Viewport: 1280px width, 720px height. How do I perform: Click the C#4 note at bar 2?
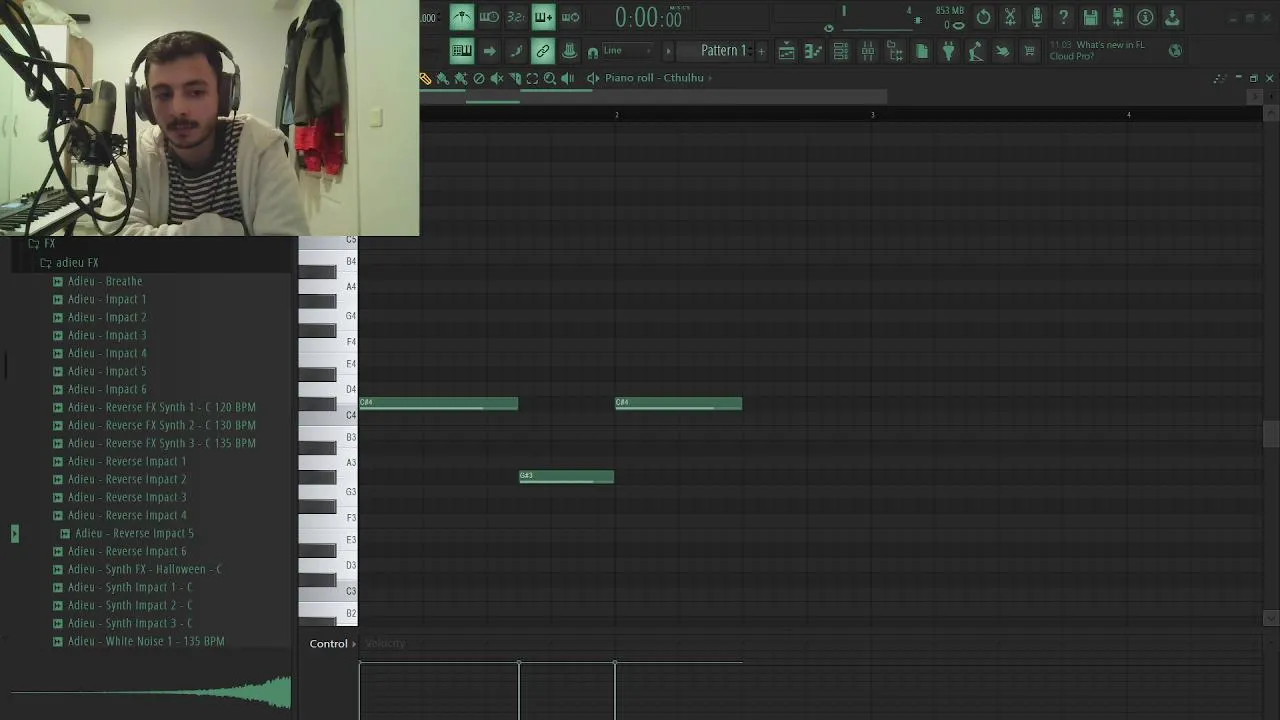[x=679, y=403]
